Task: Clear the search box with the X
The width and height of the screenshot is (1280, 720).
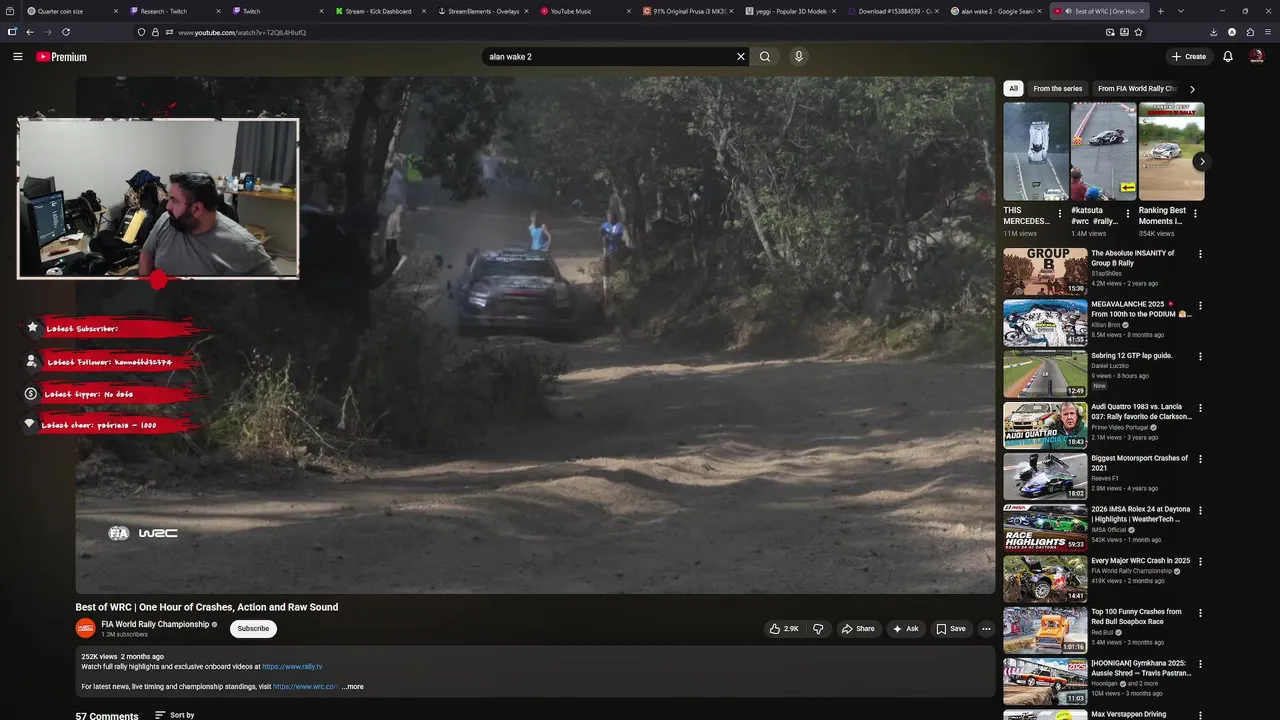Action: tap(741, 57)
